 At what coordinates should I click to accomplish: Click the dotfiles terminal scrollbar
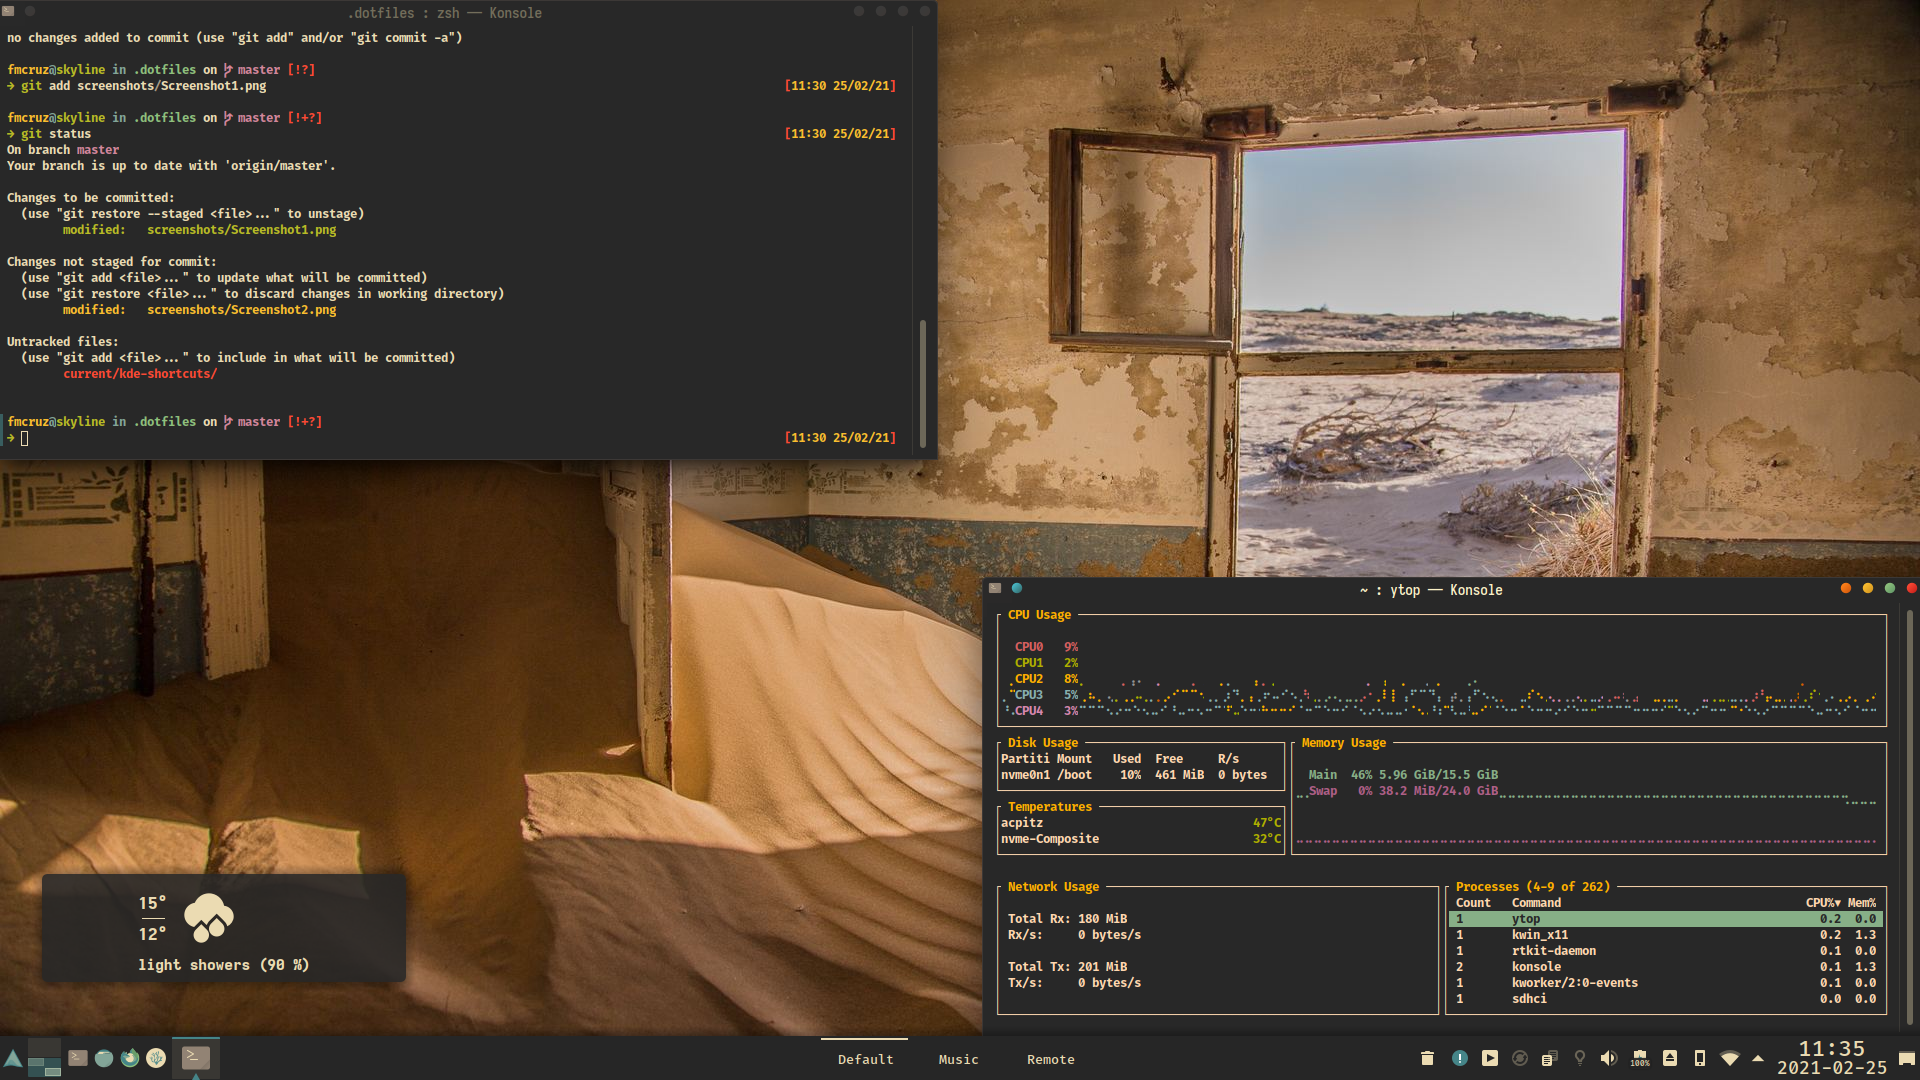tap(922, 383)
